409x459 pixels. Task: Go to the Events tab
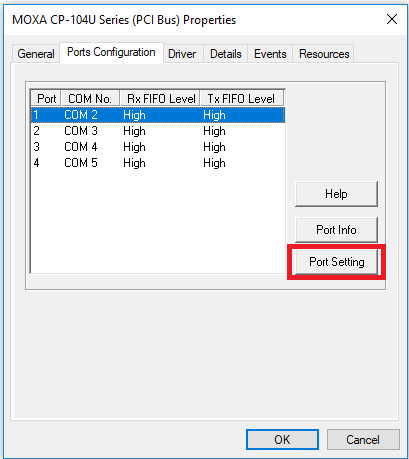270,54
